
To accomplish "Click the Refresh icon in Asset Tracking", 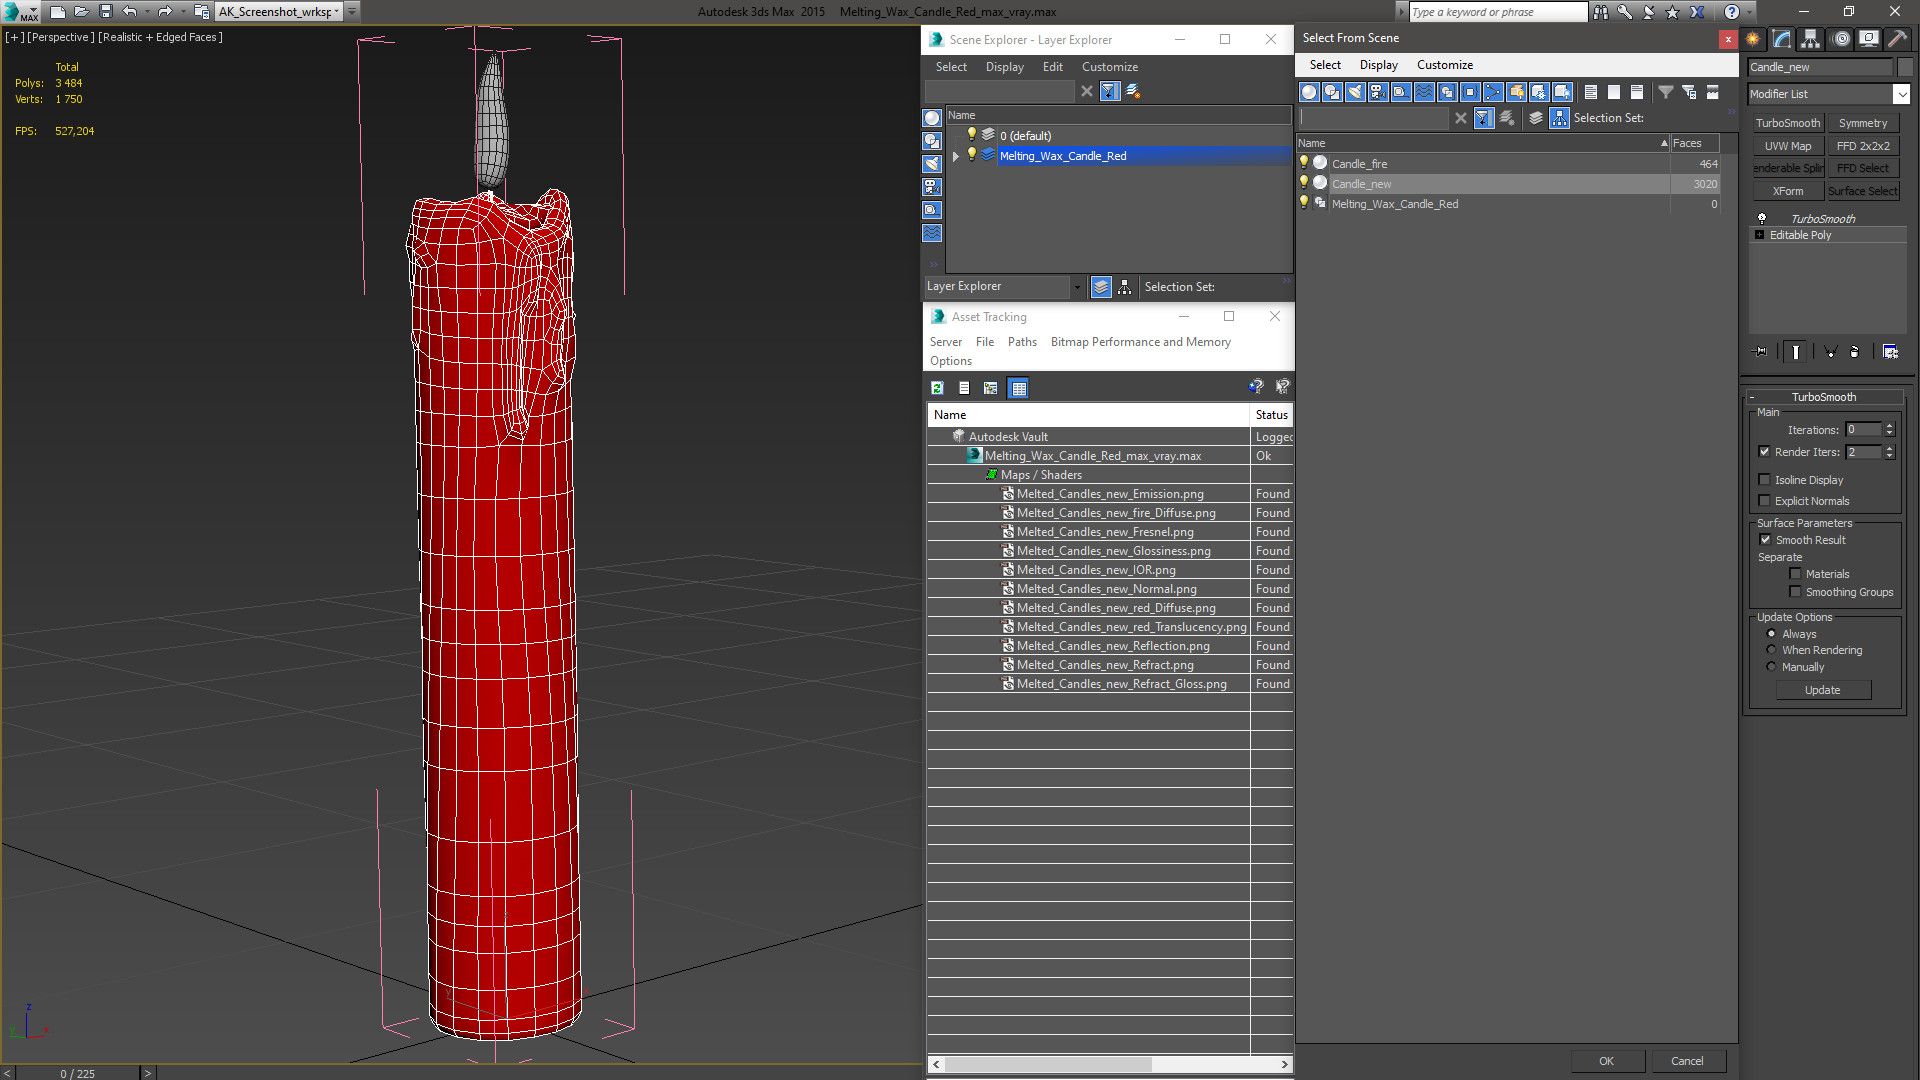I will 937,388.
